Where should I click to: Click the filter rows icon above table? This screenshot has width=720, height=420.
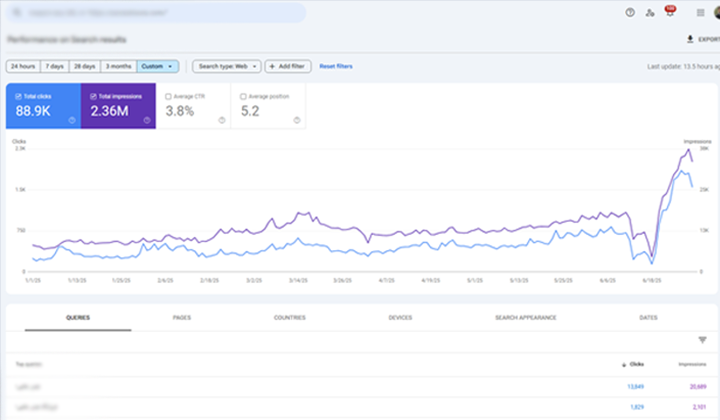pos(702,340)
